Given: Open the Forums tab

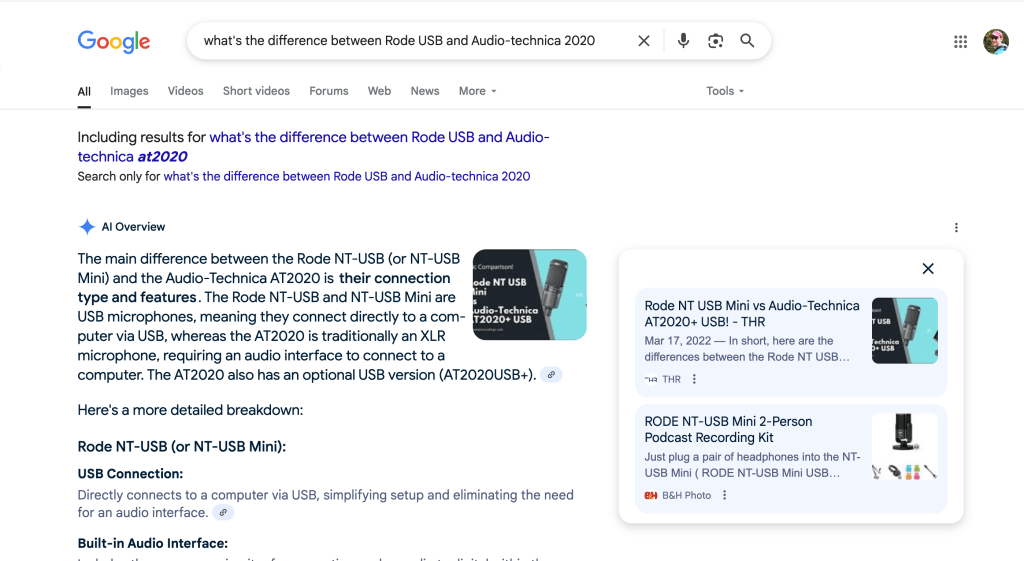Looking at the screenshot, I should [328, 91].
